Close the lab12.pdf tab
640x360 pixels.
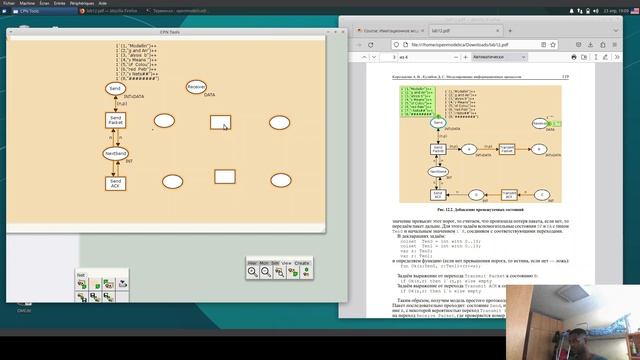click(498, 31)
